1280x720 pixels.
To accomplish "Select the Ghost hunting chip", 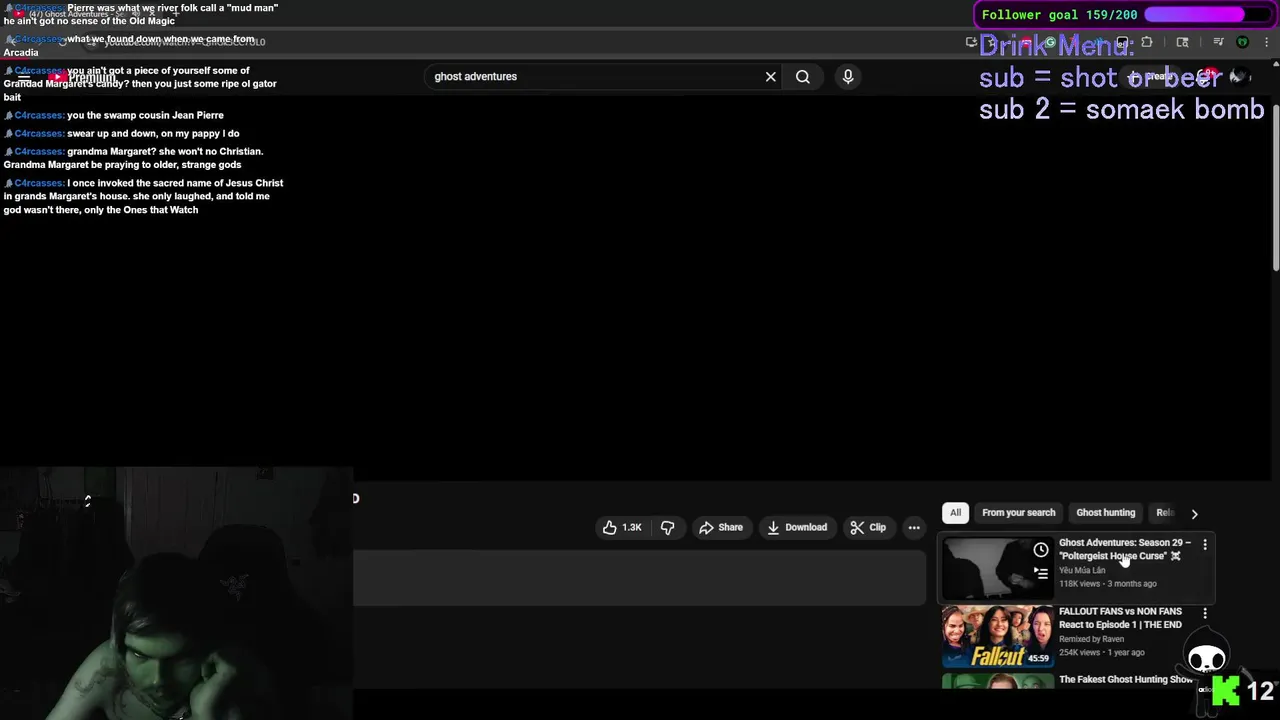I will [x=1105, y=513].
